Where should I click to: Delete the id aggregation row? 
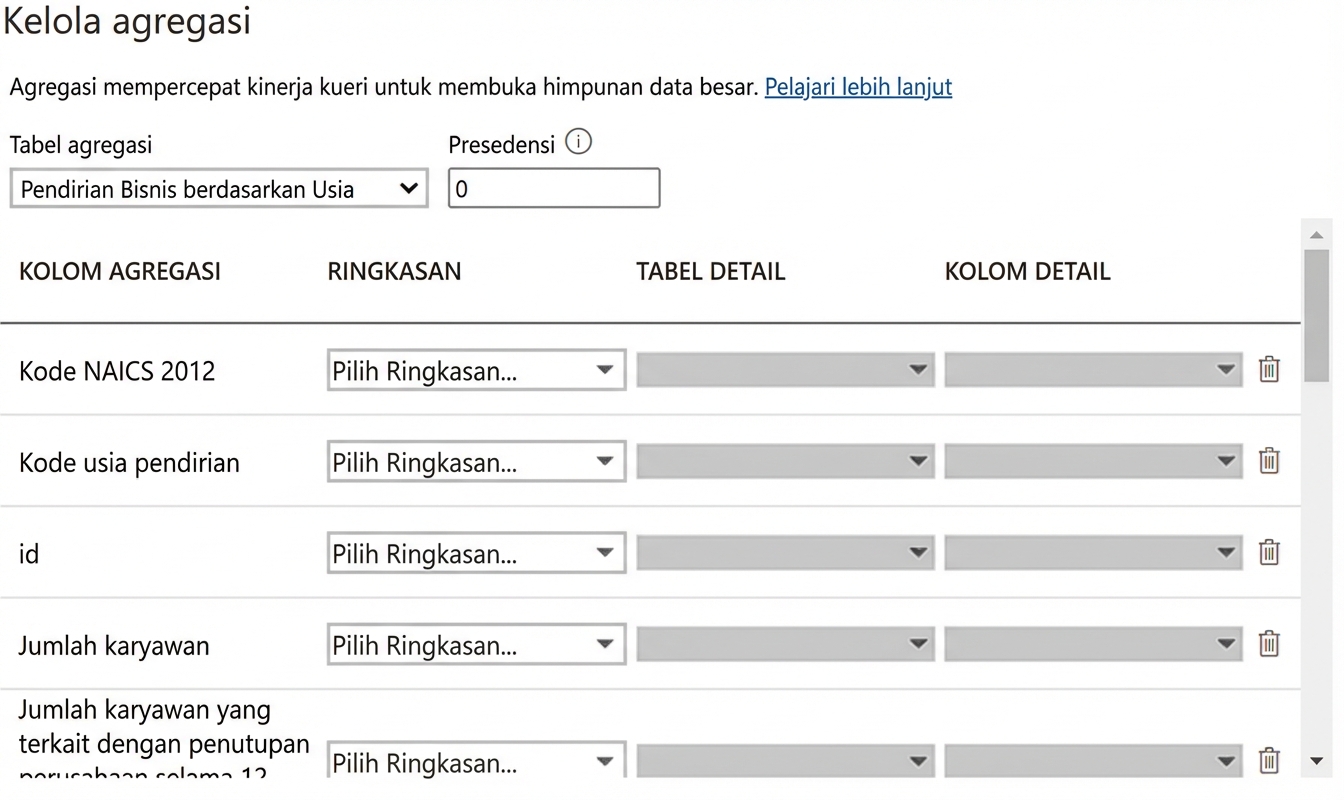click(1268, 552)
